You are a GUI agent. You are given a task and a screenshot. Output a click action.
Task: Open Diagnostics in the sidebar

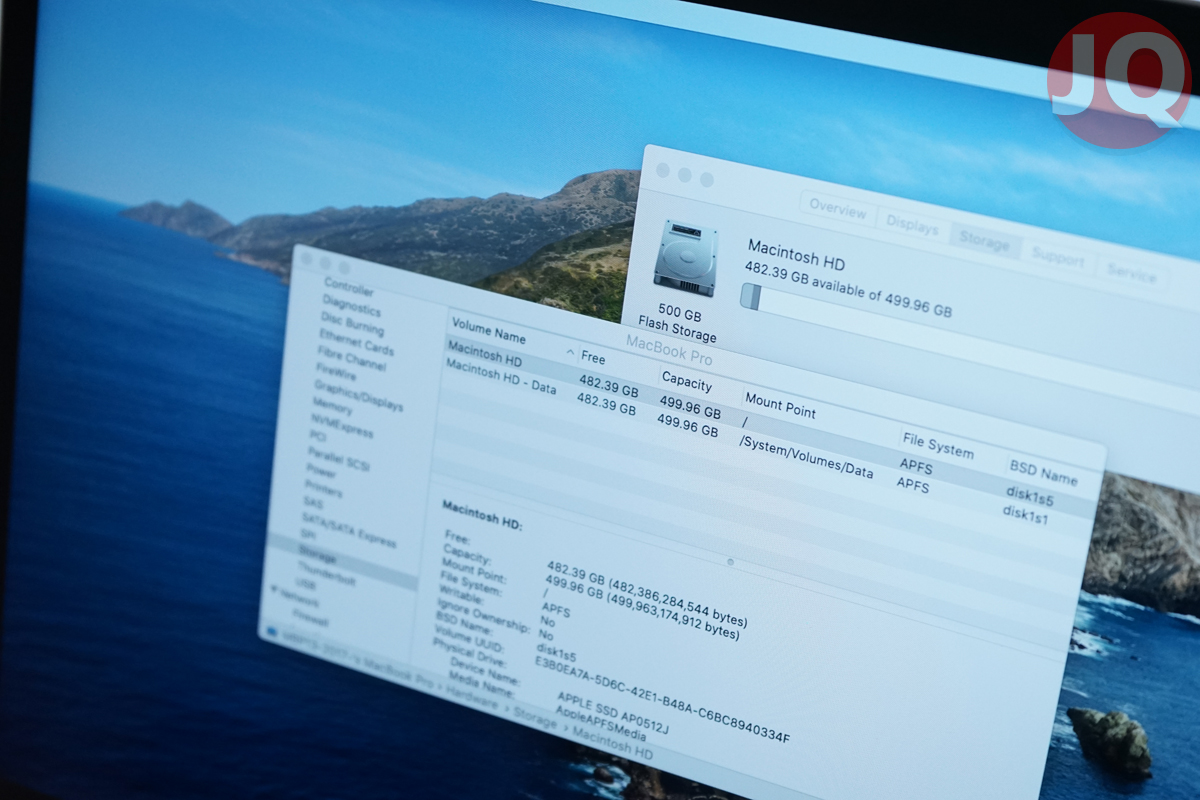(x=351, y=308)
